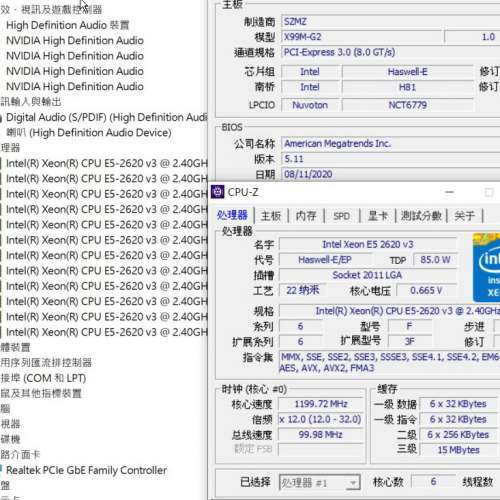
Task: Click the Nuvoton LPCIO vendor field
Action: tap(310, 105)
